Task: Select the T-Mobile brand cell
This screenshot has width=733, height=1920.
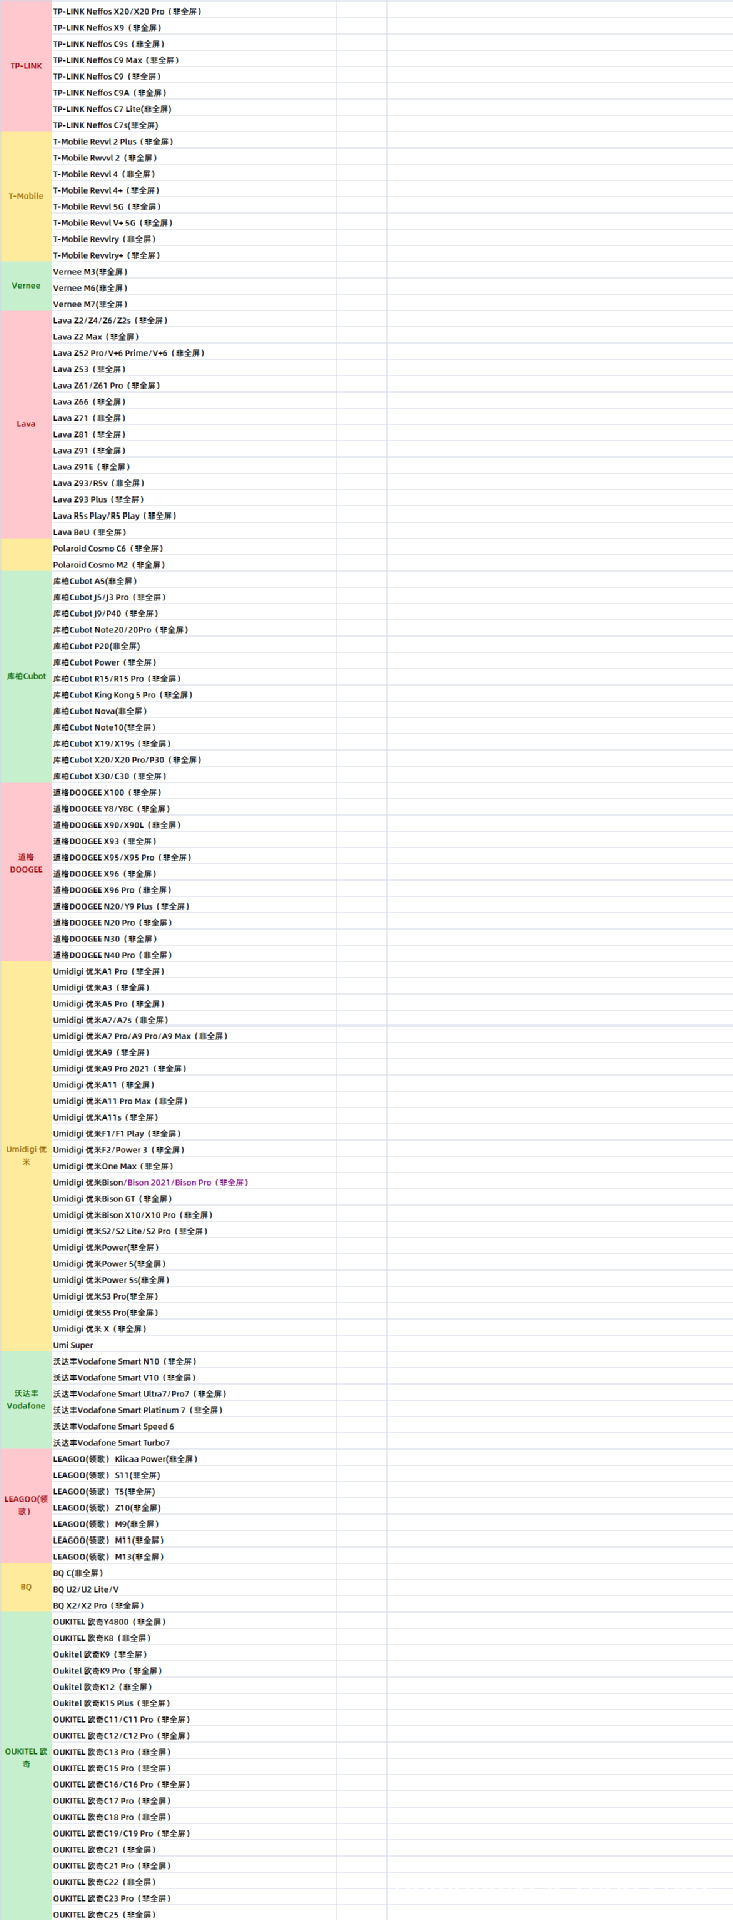Action: click(x=26, y=197)
